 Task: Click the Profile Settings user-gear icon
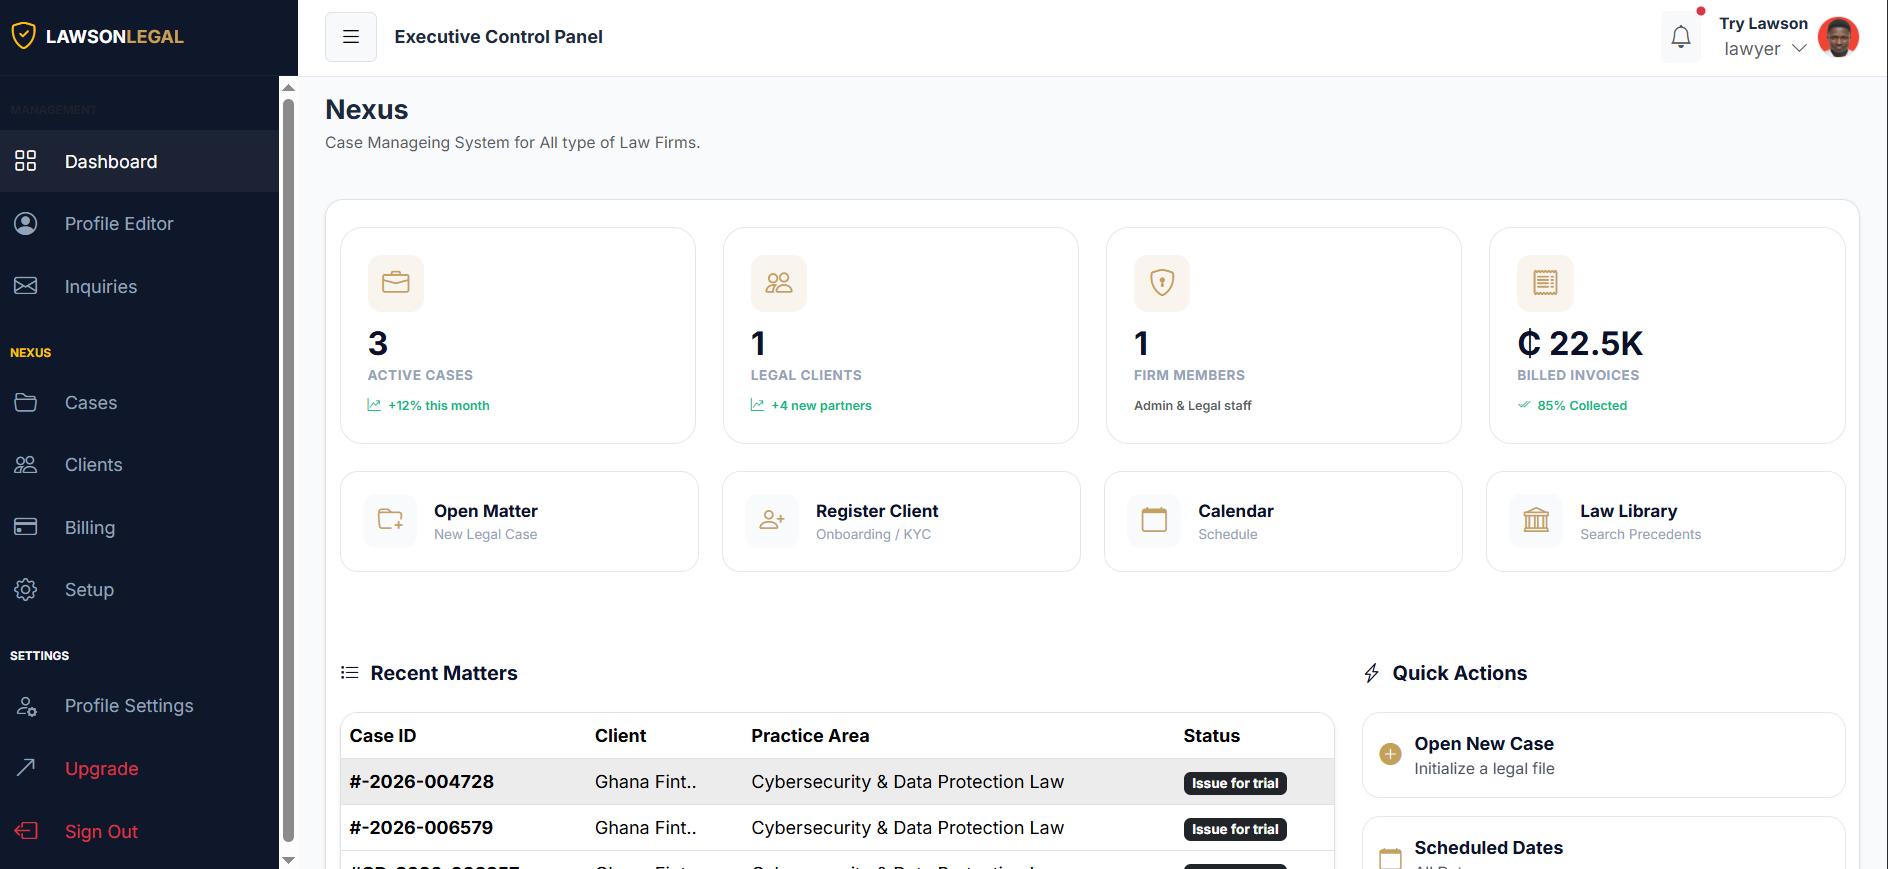pos(26,706)
